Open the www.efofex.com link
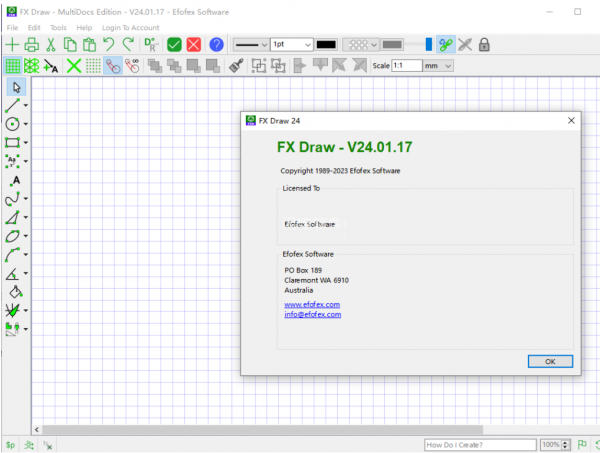This screenshot has width=600, height=453. click(x=312, y=305)
